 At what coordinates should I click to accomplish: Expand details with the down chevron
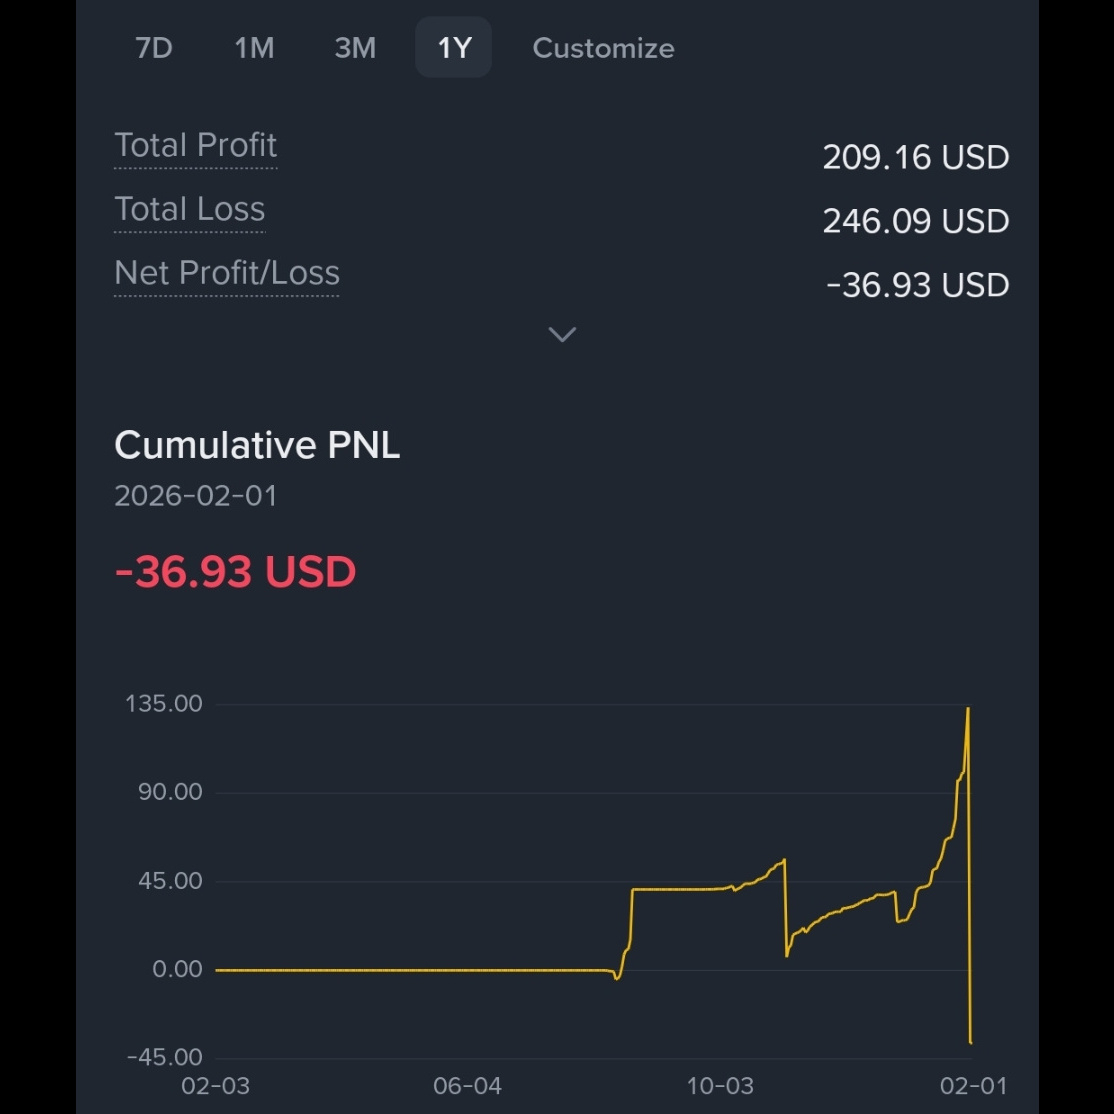562,334
